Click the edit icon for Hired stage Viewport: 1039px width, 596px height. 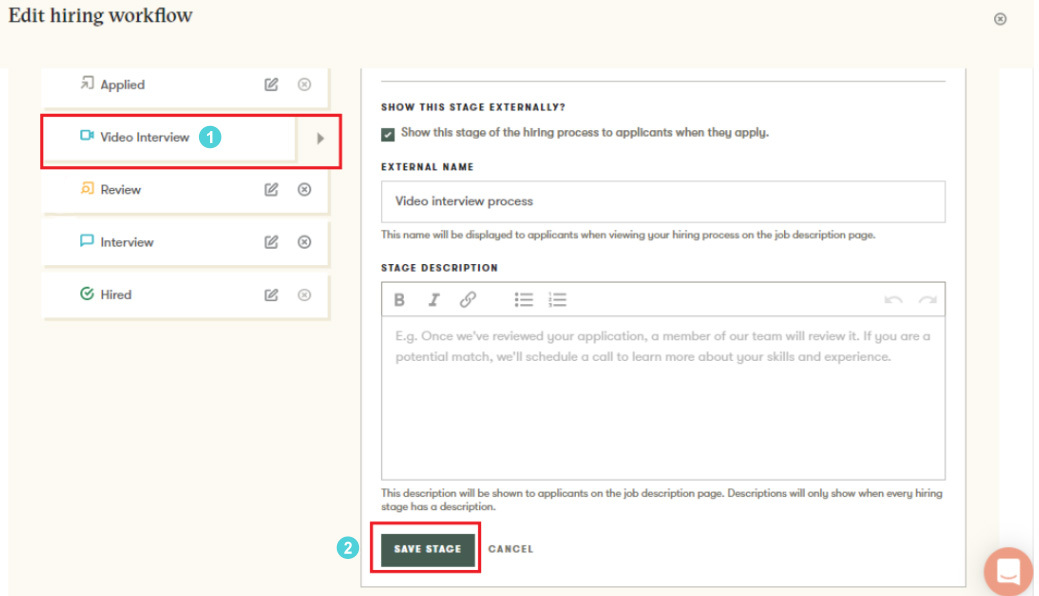(271, 295)
